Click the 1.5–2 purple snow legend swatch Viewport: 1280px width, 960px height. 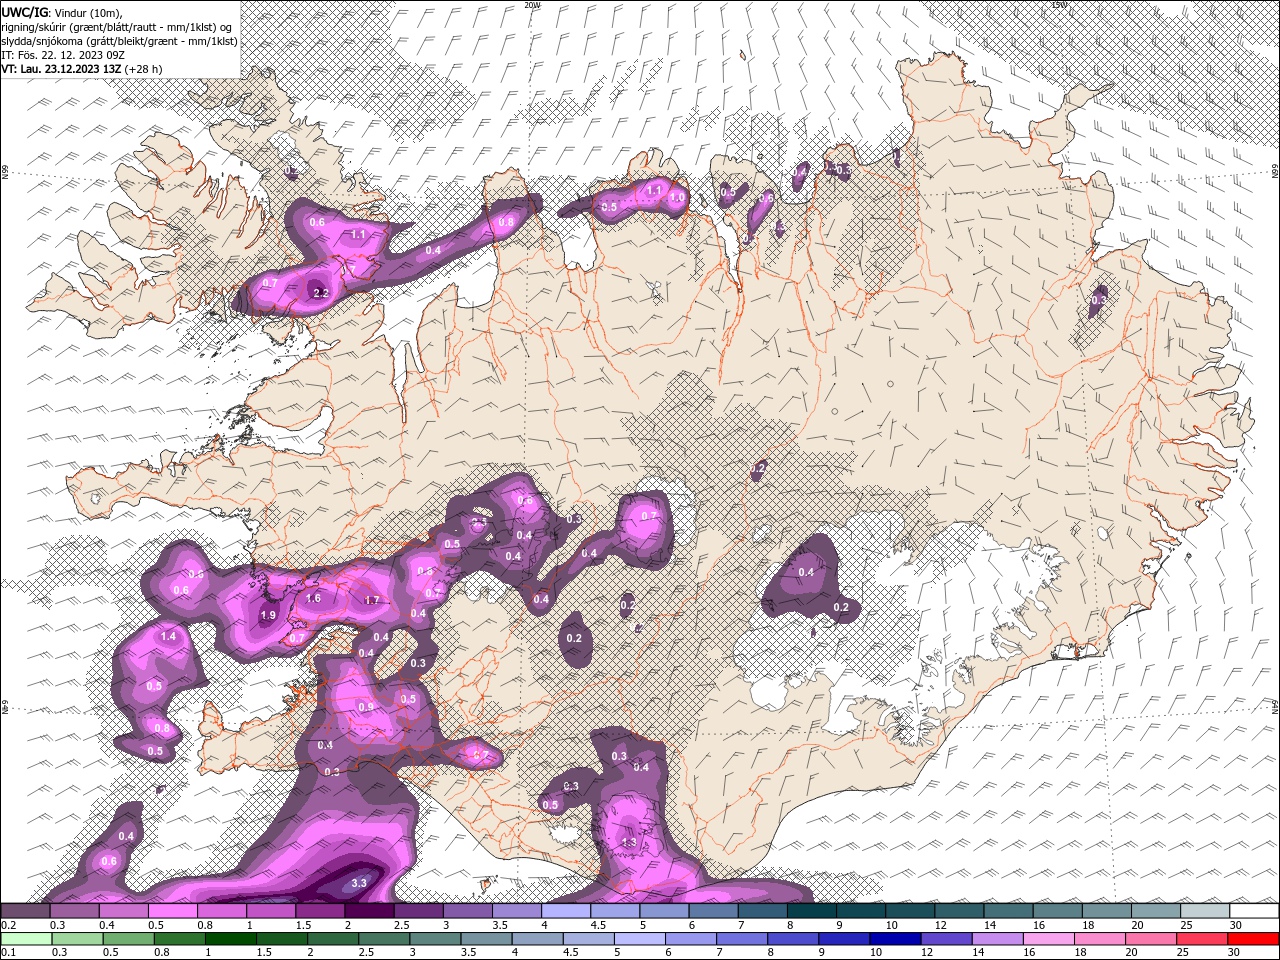click(320, 911)
